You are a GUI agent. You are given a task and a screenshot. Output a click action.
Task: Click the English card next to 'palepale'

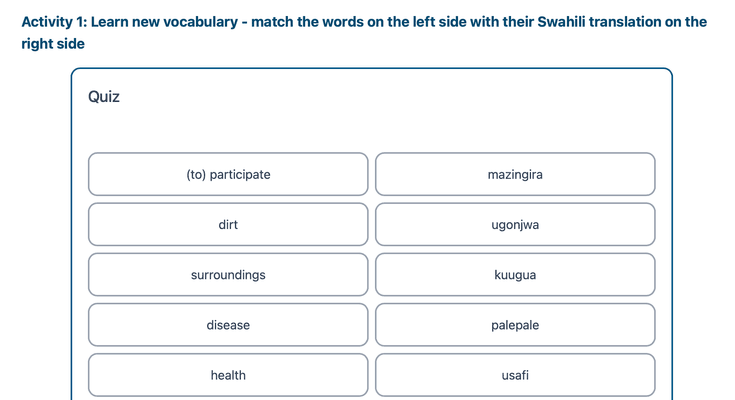(x=228, y=325)
